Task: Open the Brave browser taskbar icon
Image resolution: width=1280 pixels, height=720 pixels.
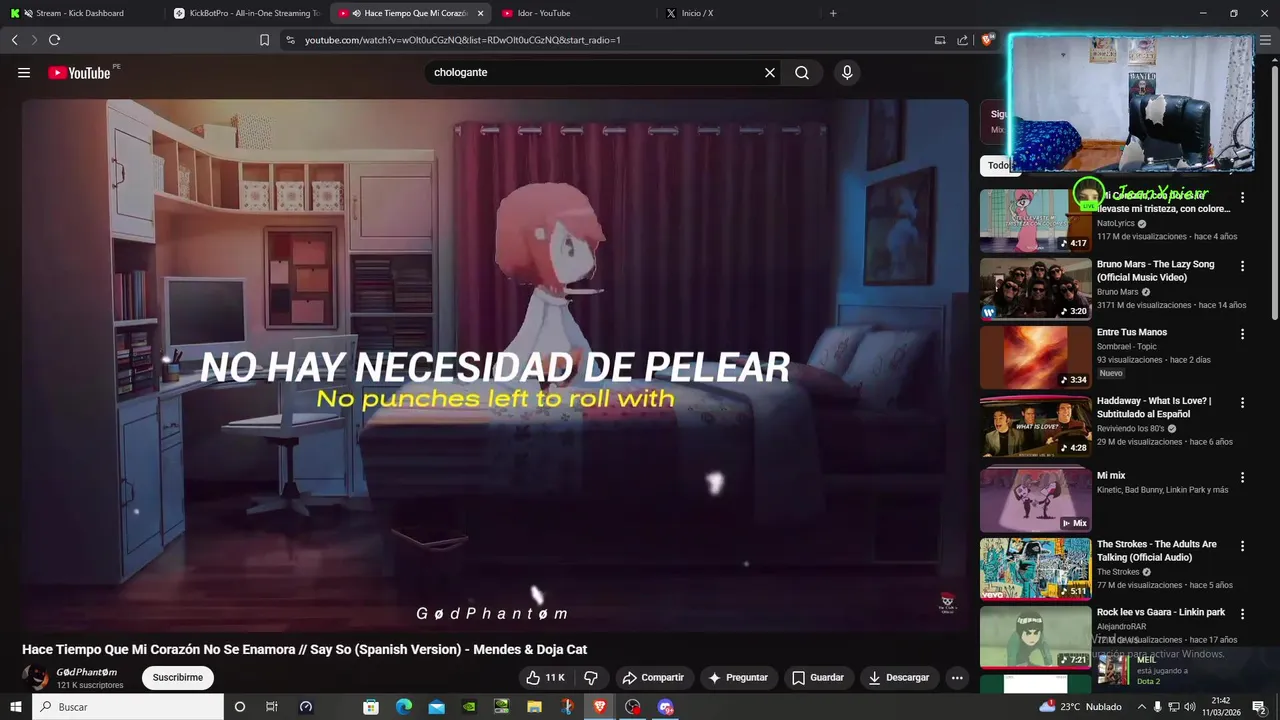Action: pyautogui.click(x=600, y=707)
